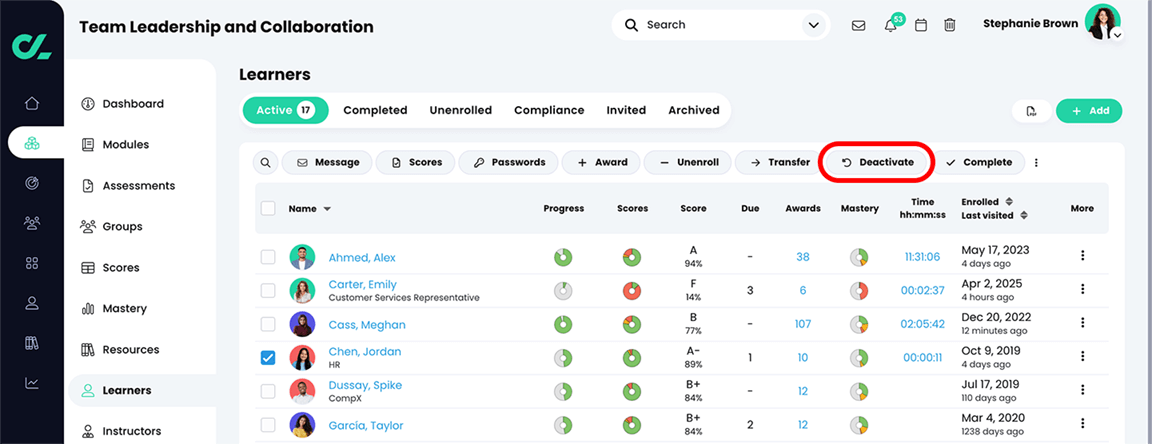Open More menu for García, Taylor
The height and width of the screenshot is (444, 1152).
click(x=1082, y=423)
